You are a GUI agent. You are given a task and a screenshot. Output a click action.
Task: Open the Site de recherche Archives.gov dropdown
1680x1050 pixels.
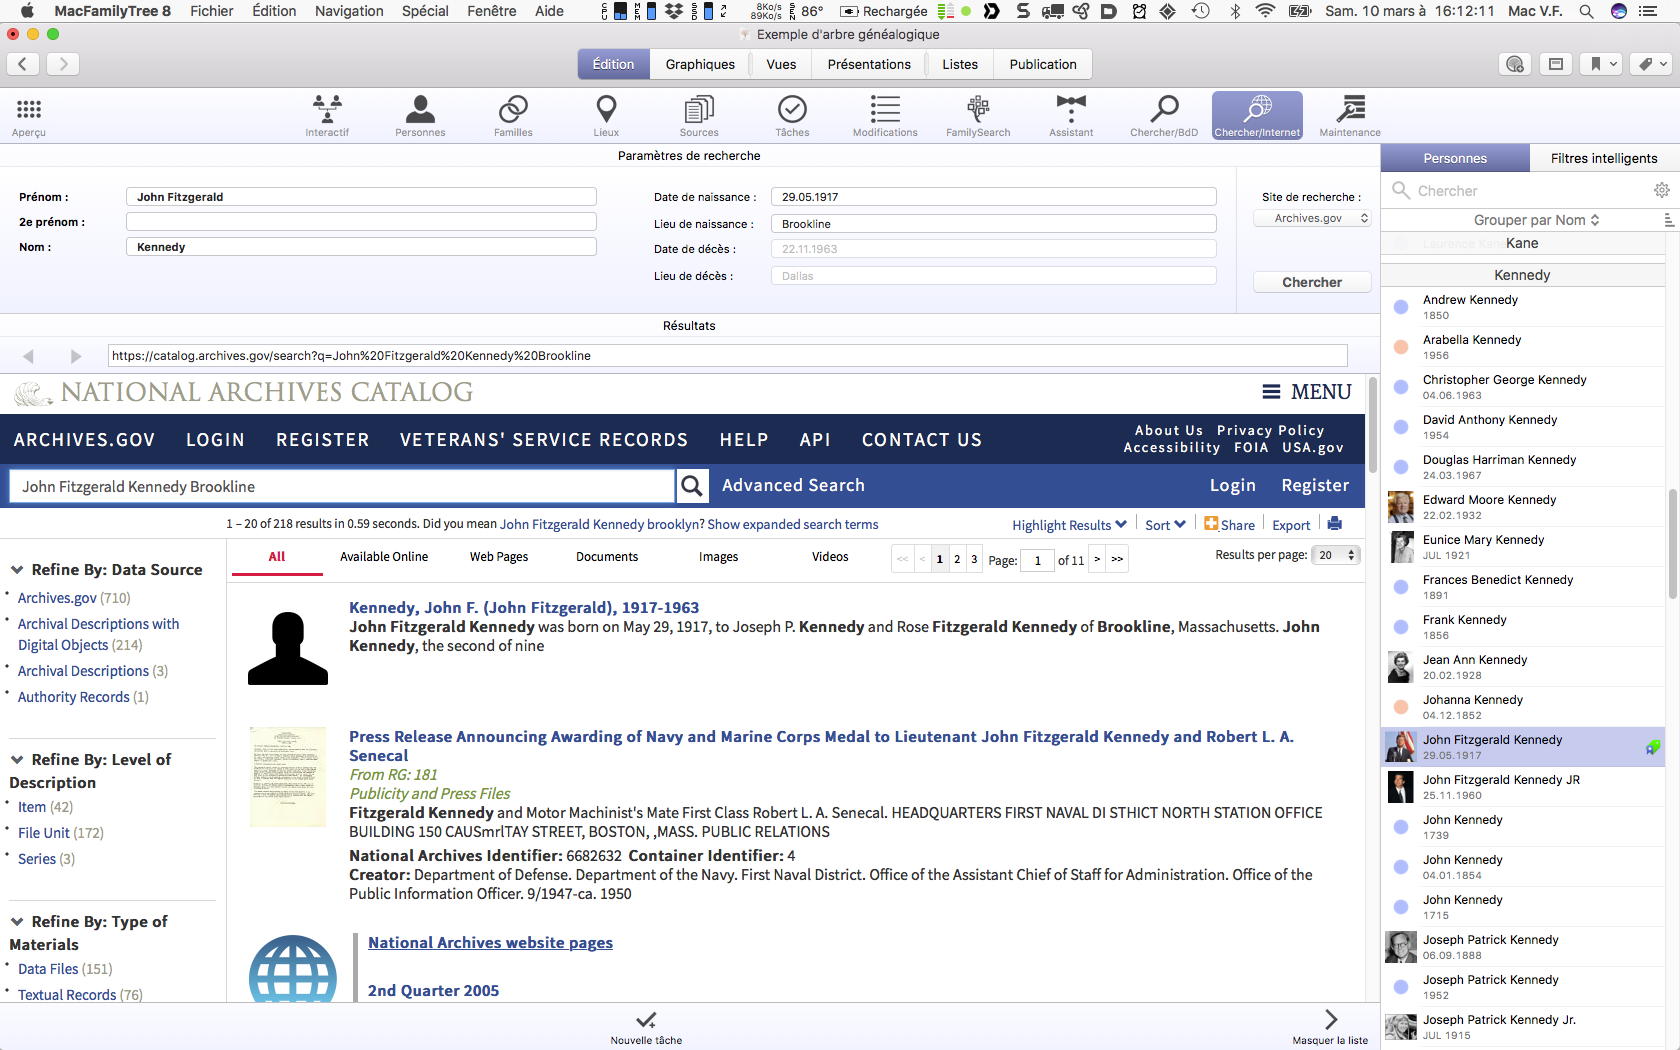coord(1312,218)
